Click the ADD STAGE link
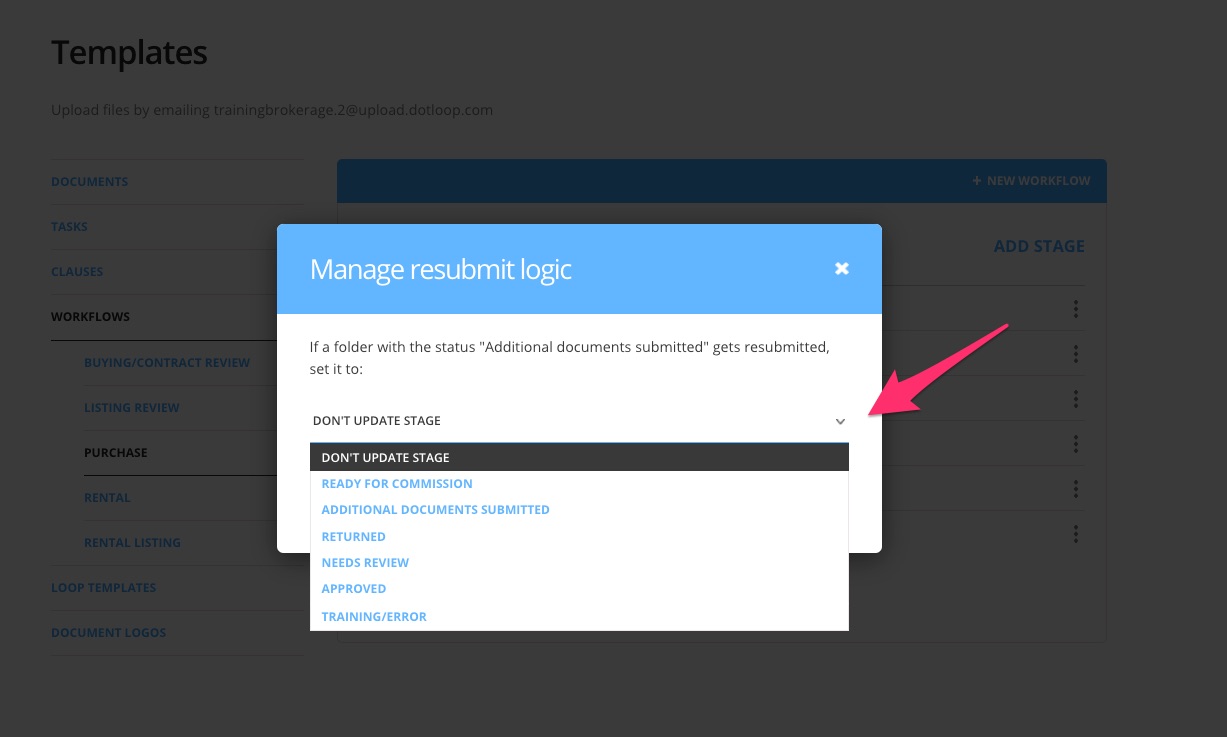This screenshot has width=1227, height=737. pyautogui.click(x=1038, y=246)
